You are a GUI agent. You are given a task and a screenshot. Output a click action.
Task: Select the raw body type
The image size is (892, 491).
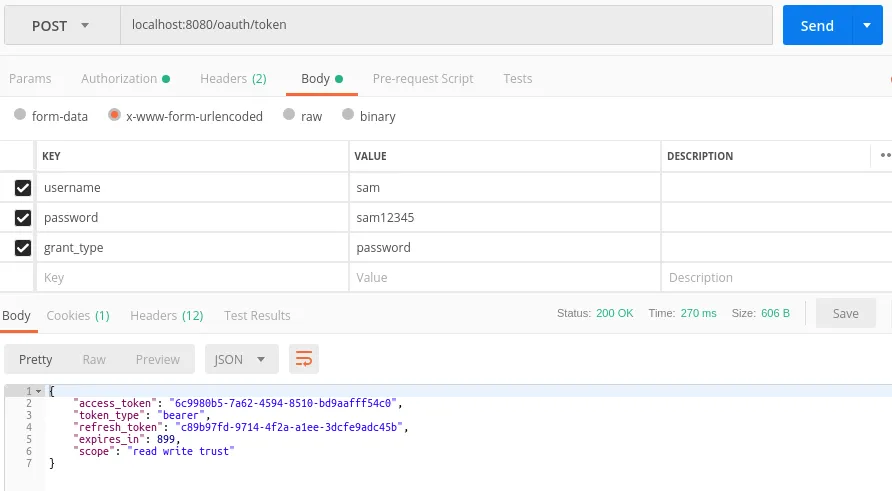(x=290, y=116)
